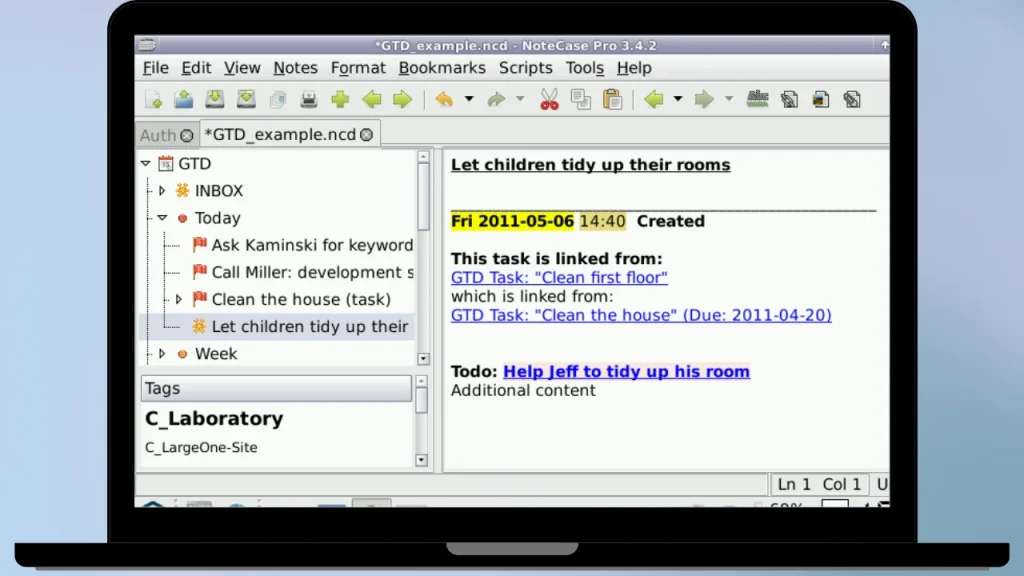Open the Redo history dropdown arrow
Image resolution: width=1024 pixels, height=576 pixels.
[520, 99]
